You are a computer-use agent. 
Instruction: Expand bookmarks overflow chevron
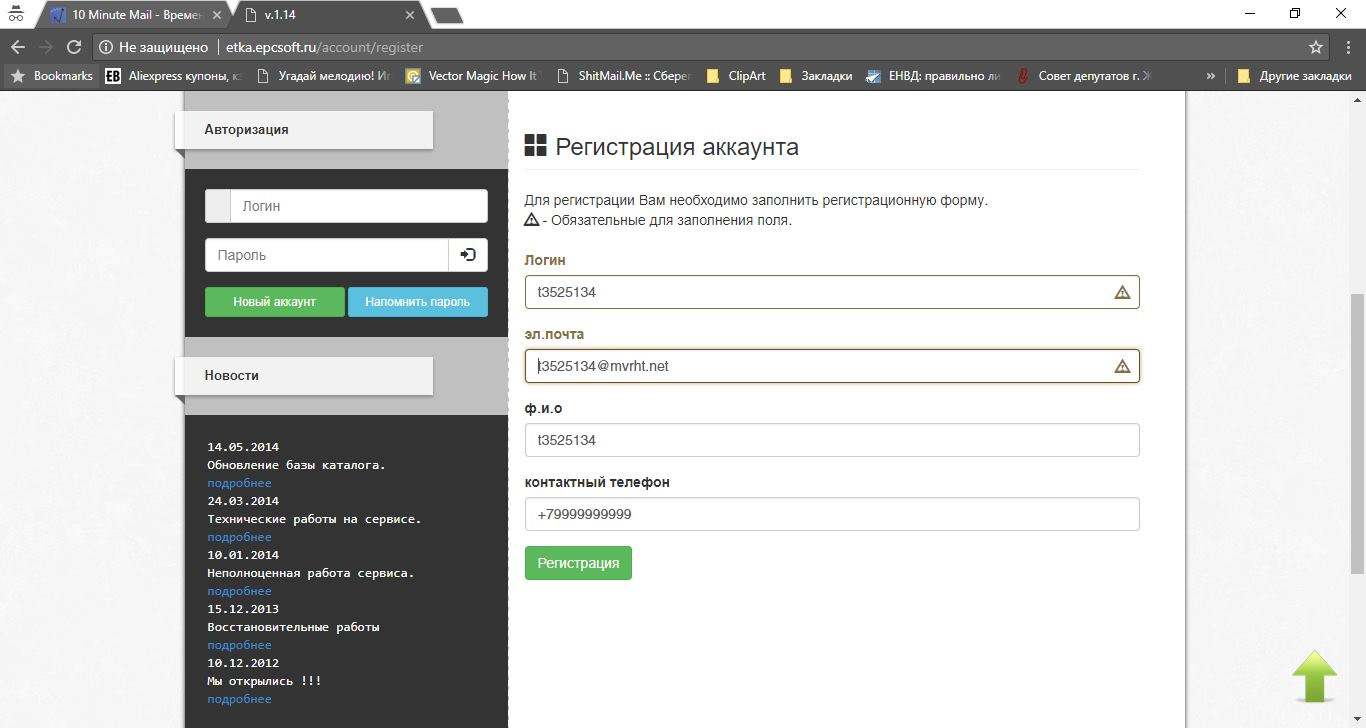tap(1211, 75)
